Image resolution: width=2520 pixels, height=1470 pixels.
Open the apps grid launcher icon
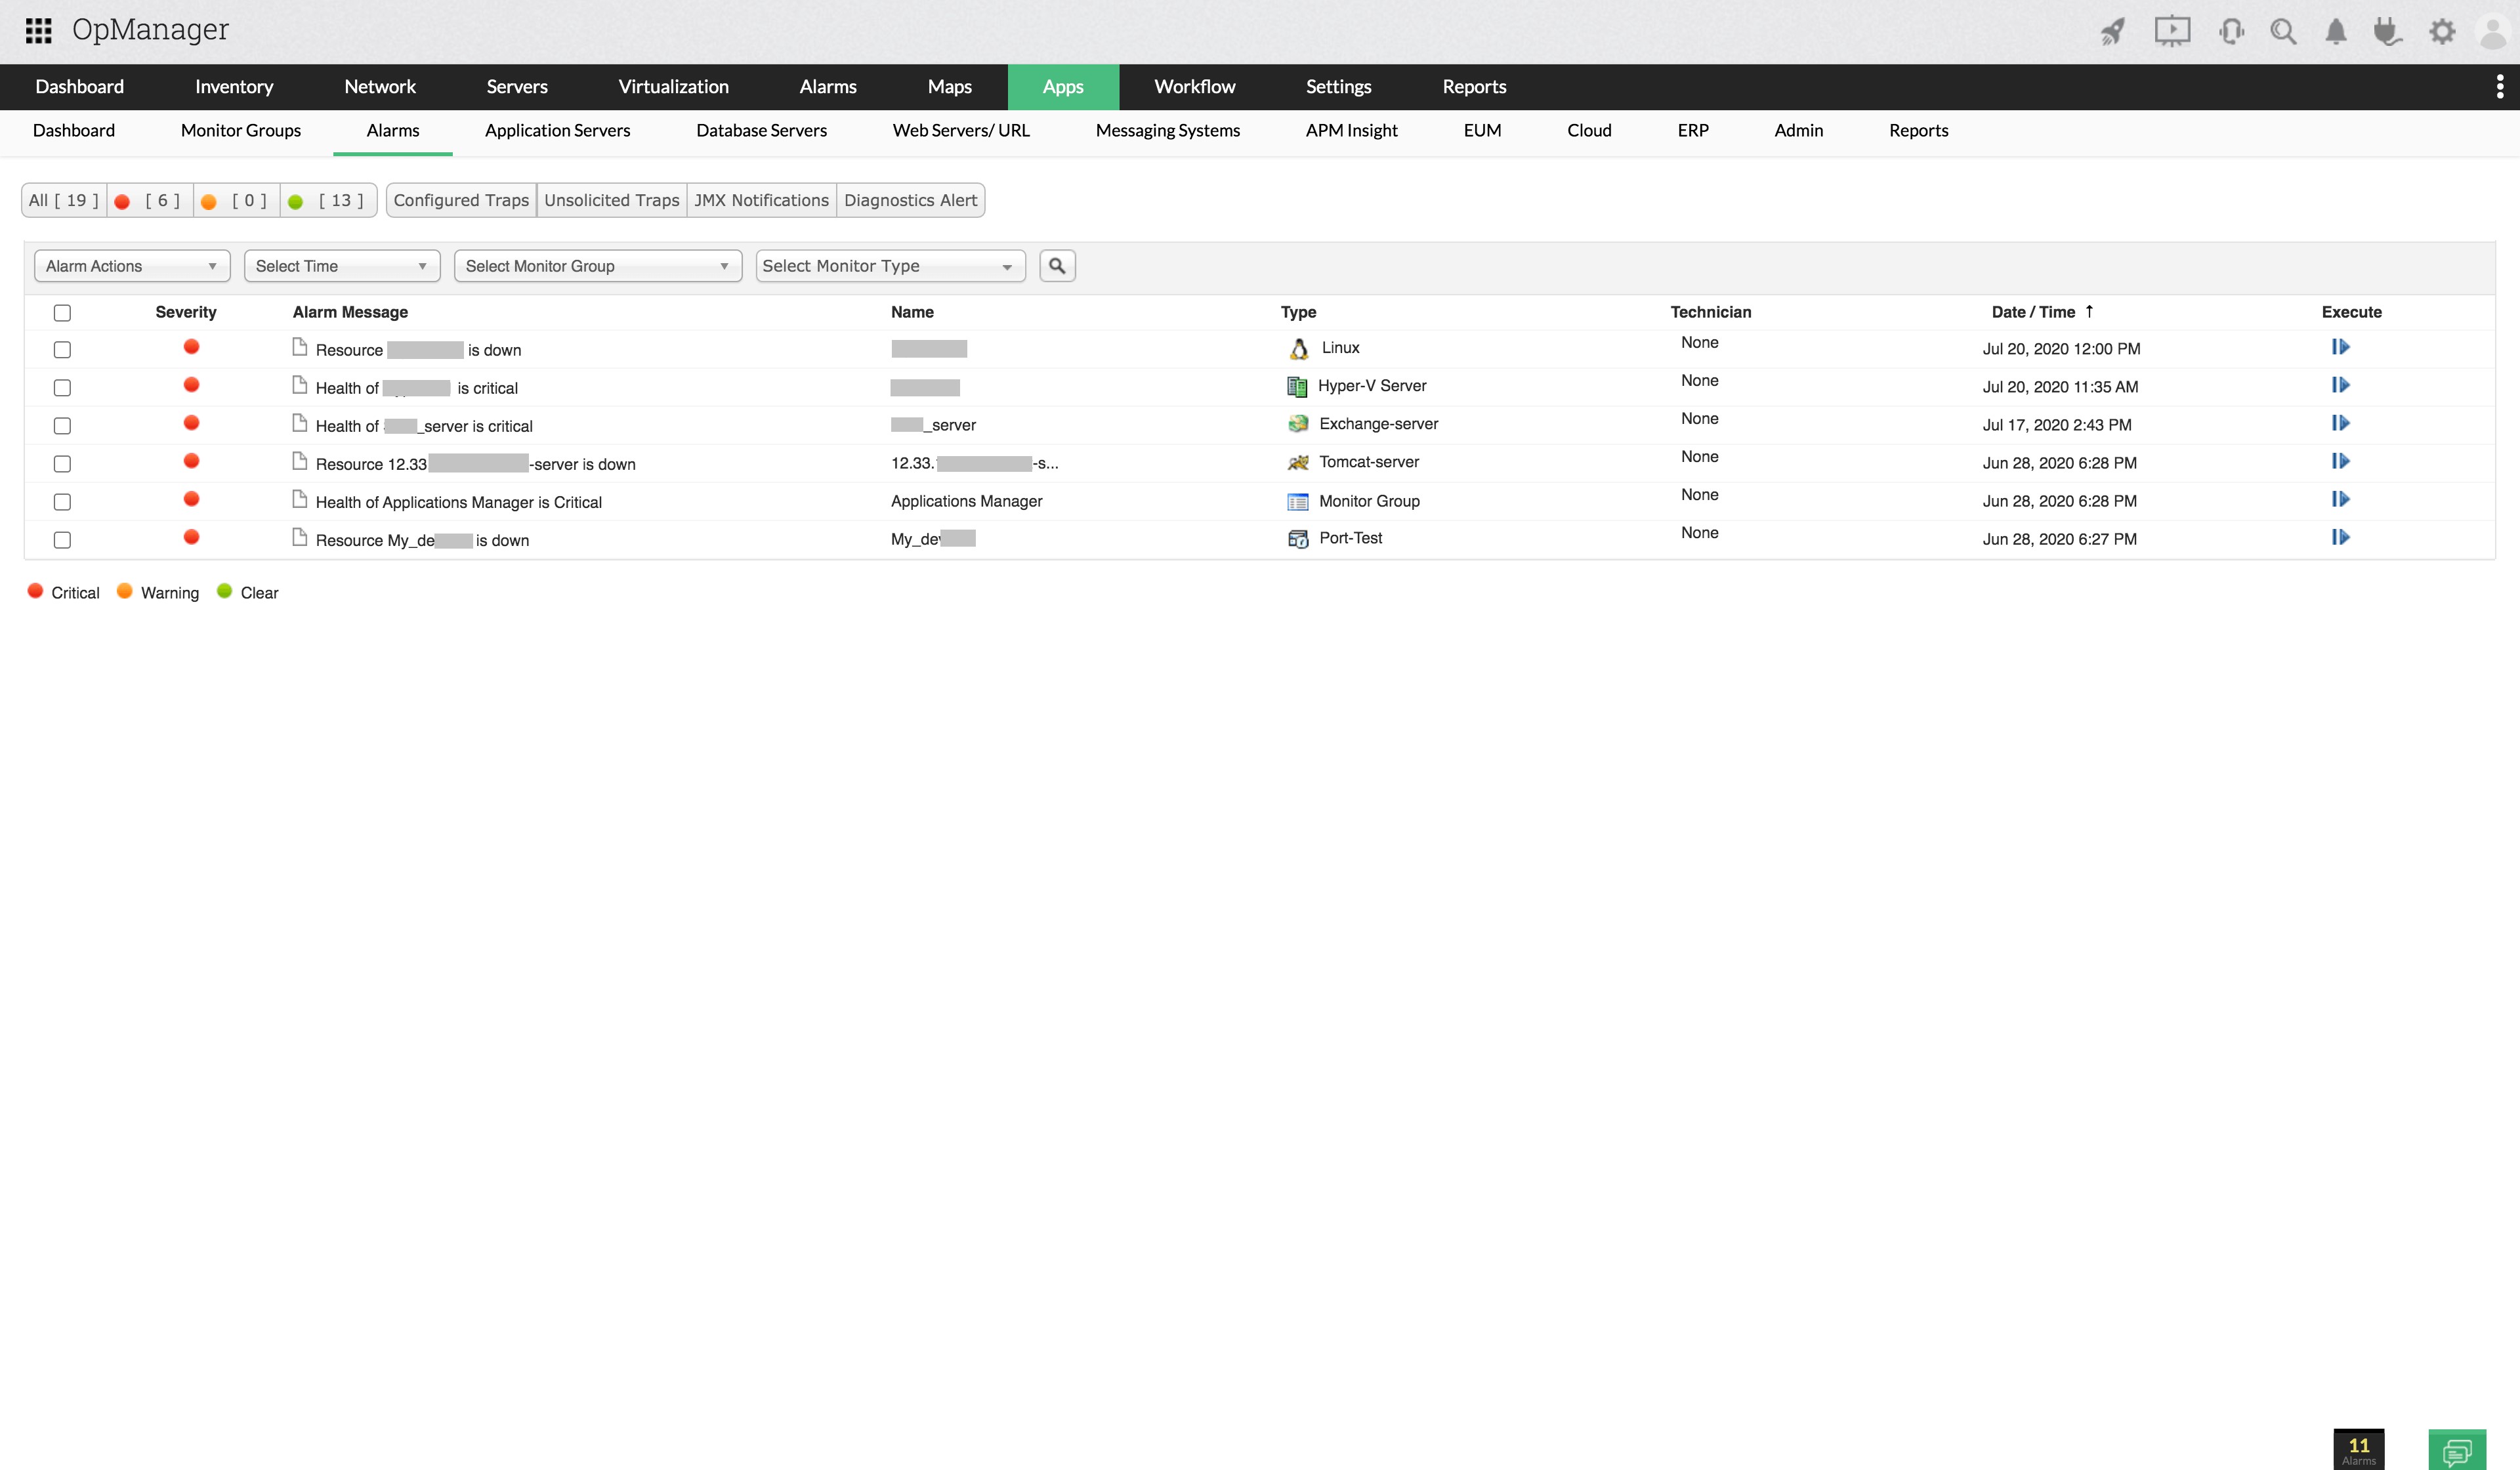point(38,30)
